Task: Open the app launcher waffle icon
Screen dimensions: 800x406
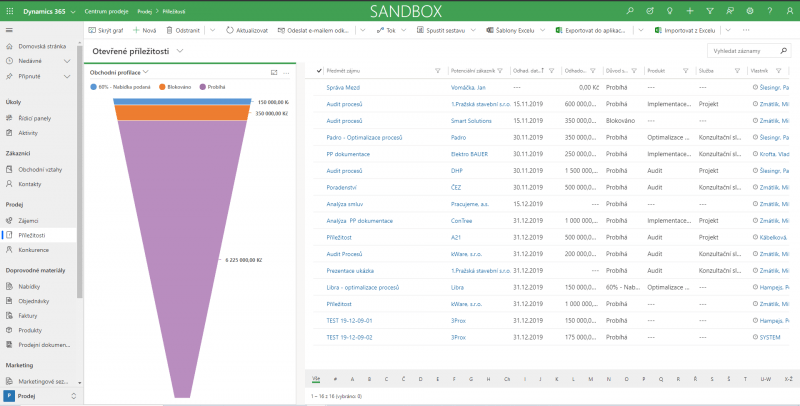Action: [10, 11]
